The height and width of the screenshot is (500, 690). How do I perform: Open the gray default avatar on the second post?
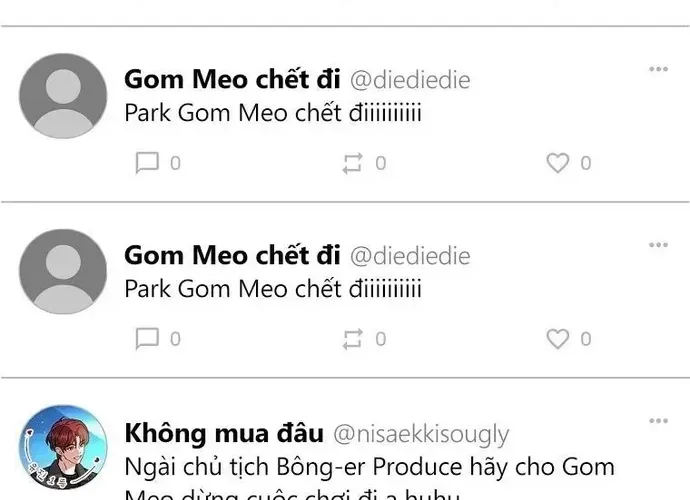[63, 272]
